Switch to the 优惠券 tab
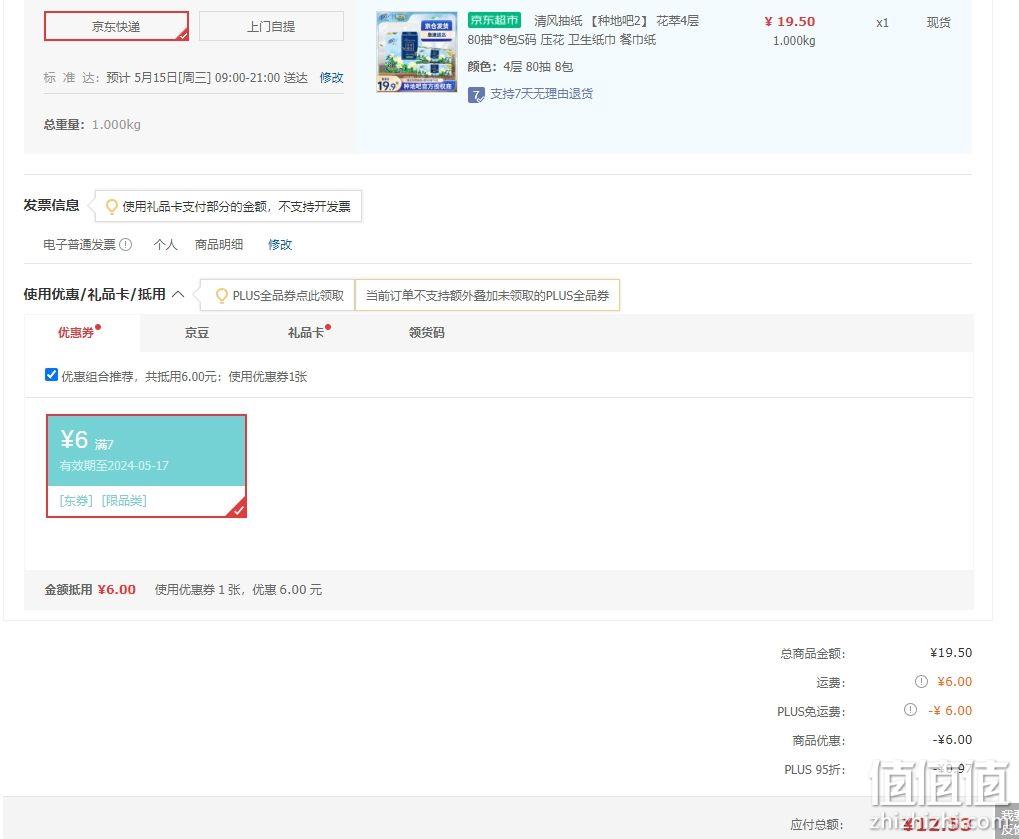This screenshot has height=839, width=1019. tap(77, 333)
